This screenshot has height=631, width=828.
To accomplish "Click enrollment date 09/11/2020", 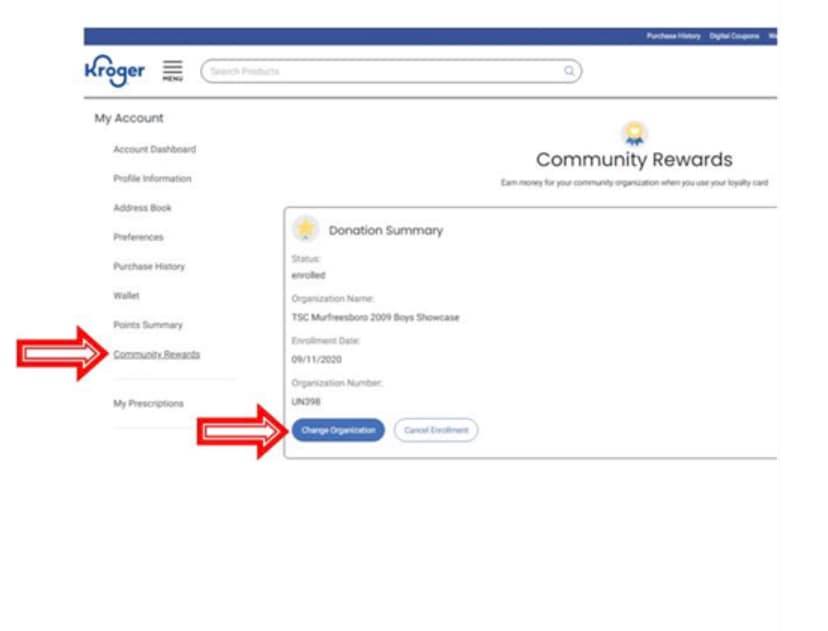I will (316, 360).
